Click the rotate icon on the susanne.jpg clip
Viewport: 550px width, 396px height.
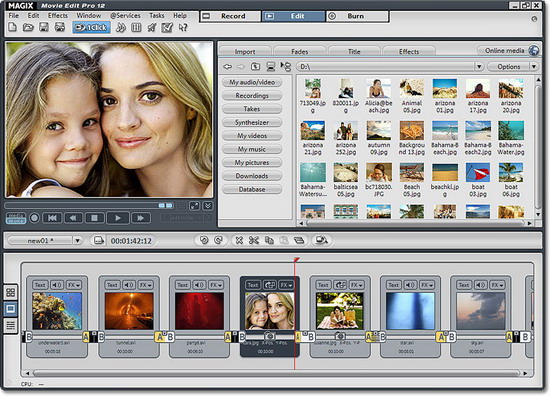340,285
